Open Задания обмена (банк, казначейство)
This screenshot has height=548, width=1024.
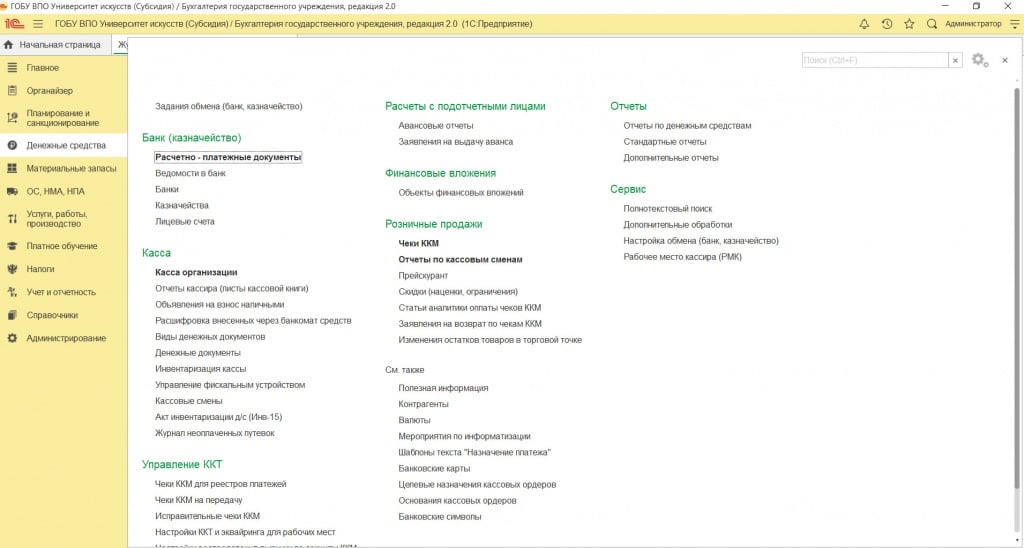click(x=229, y=106)
